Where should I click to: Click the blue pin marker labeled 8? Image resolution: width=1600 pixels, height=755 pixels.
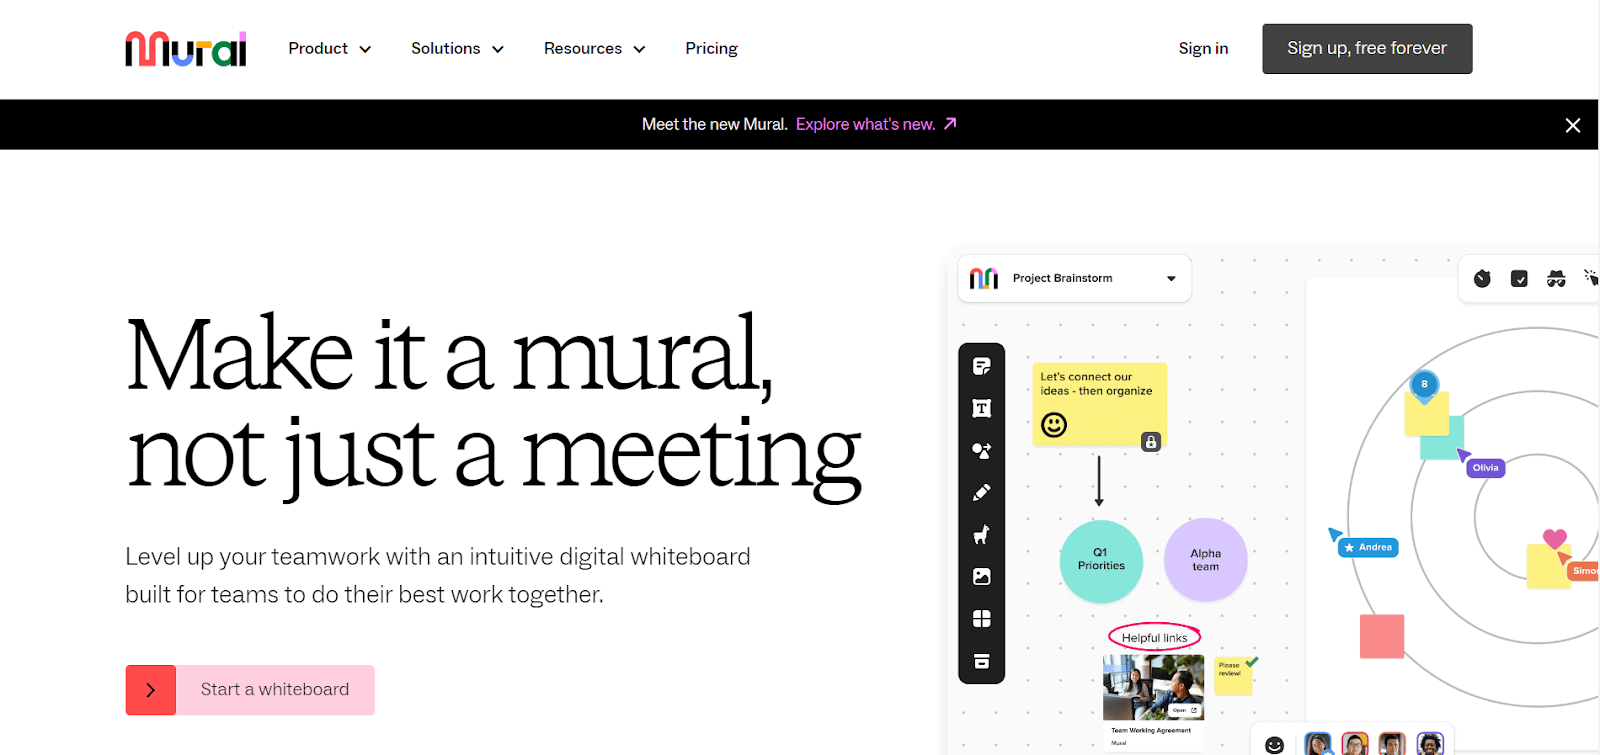(1424, 385)
